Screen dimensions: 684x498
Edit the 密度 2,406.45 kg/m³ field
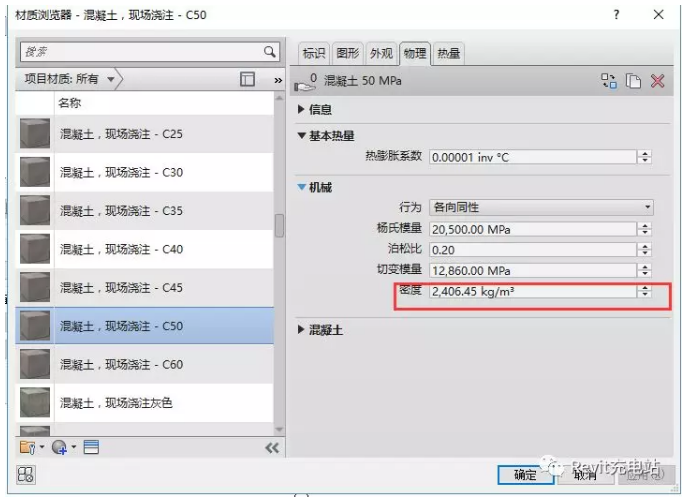(x=533, y=291)
